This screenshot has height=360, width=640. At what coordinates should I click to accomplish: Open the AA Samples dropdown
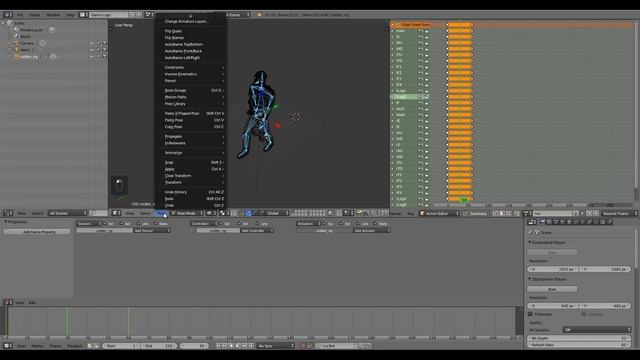[x=597, y=330]
